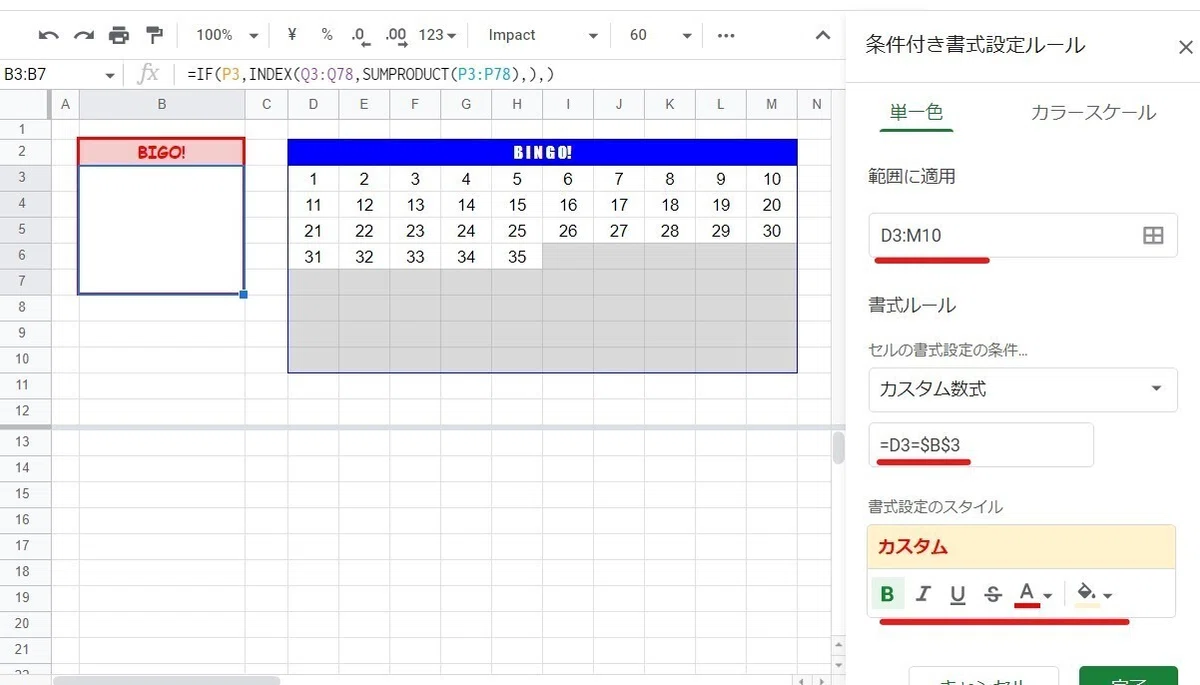Select column M header

[771, 104]
